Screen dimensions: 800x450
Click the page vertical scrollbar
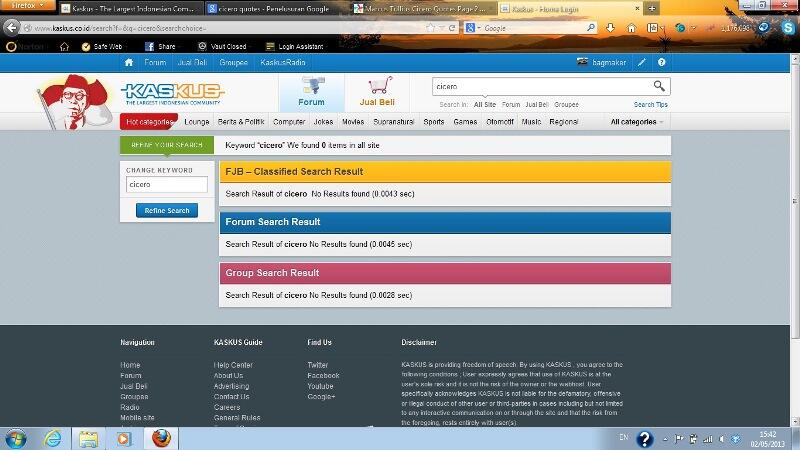(x=794, y=202)
